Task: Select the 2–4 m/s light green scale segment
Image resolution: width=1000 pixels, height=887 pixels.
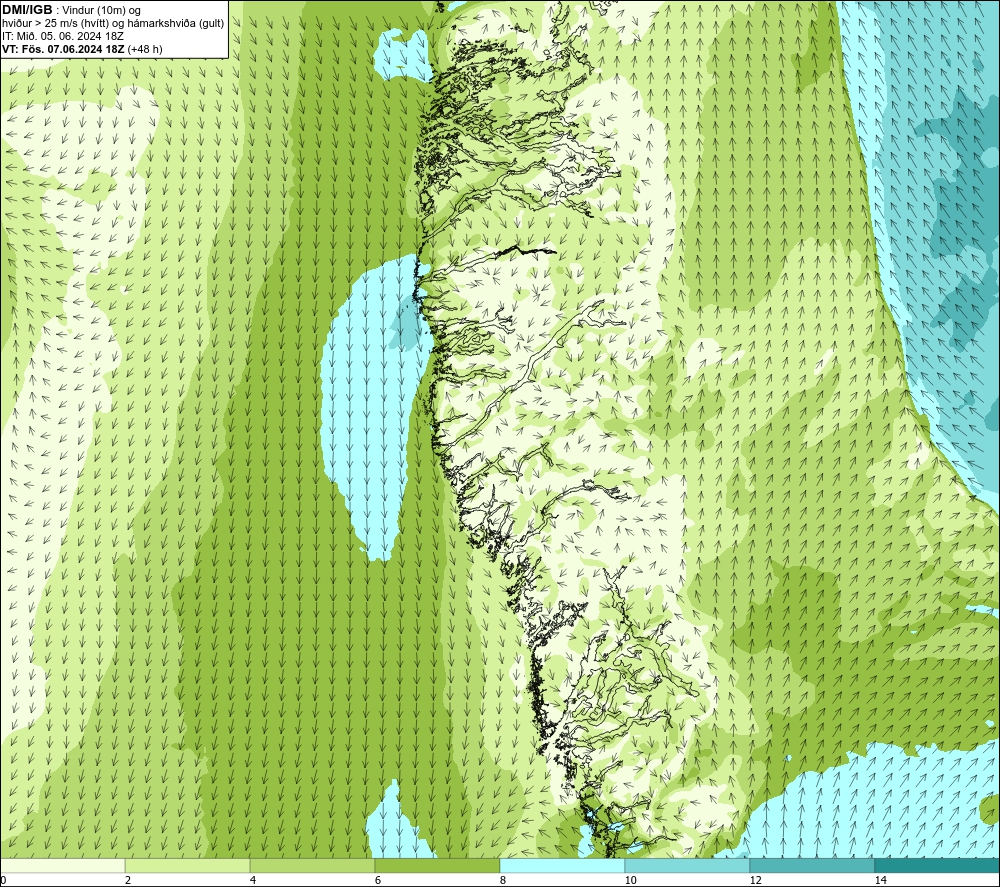Action: (188, 865)
